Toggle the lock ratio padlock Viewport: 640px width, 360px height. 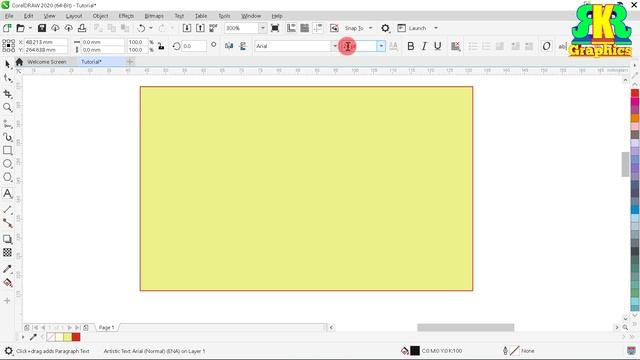tap(161, 46)
